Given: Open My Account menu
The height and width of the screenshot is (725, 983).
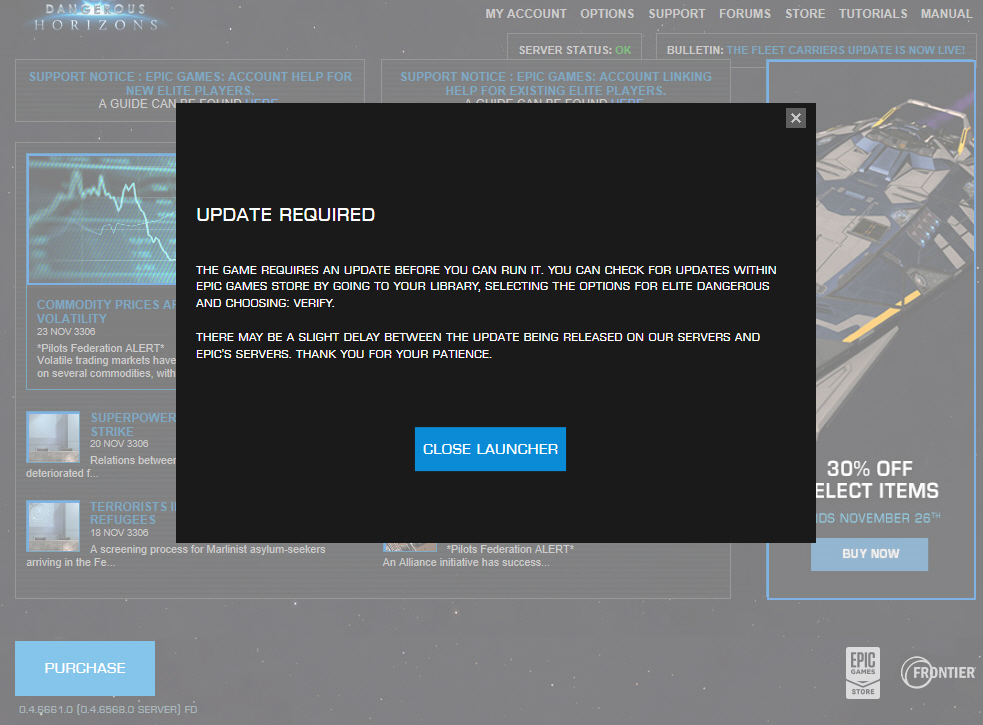Looking at the screenshot, I should (525, 14).
